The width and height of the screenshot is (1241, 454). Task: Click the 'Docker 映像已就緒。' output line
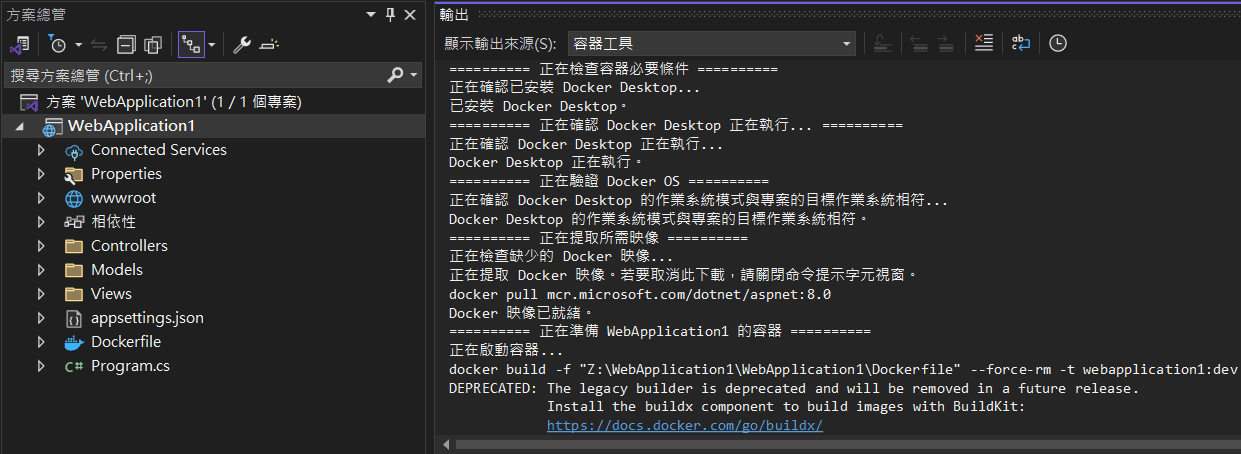[521, 313]
